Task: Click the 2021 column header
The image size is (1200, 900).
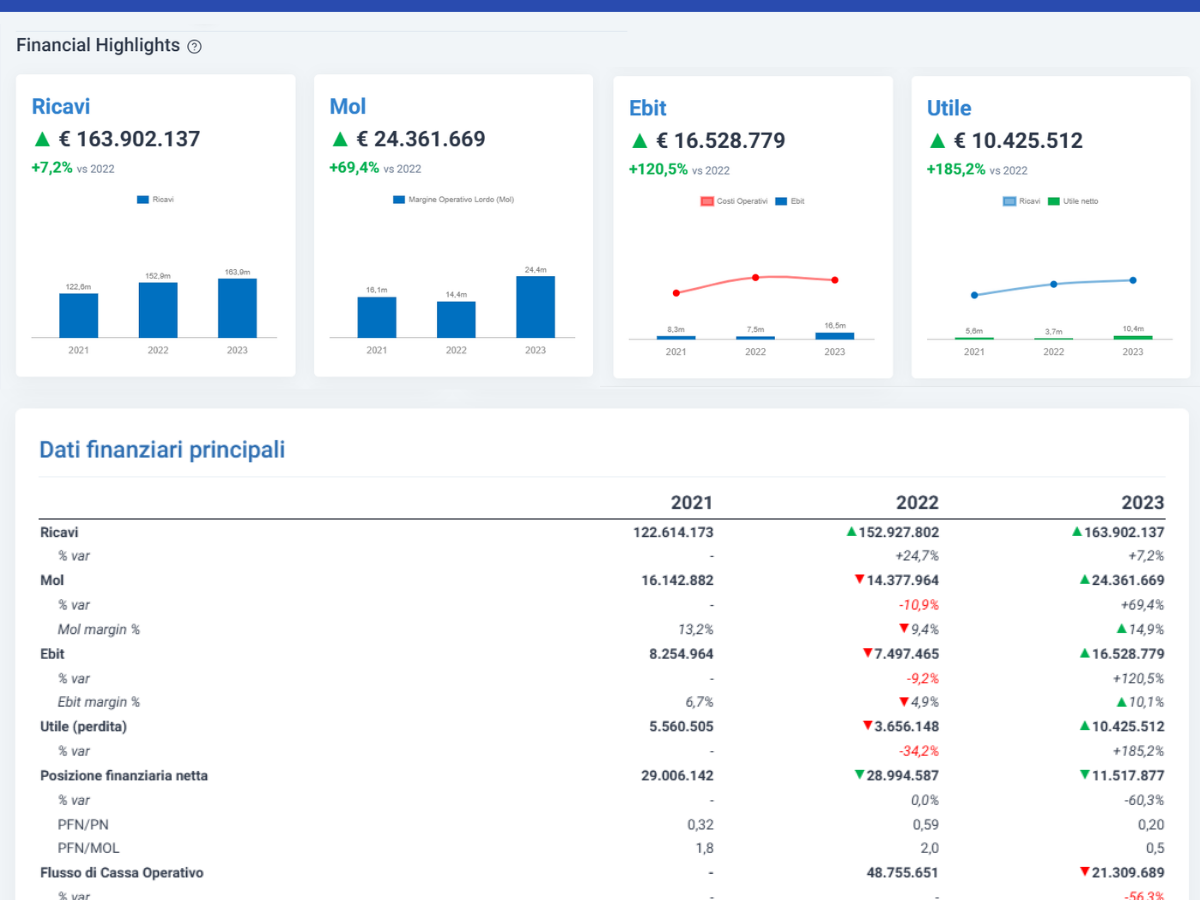Action: coord(692,503)
